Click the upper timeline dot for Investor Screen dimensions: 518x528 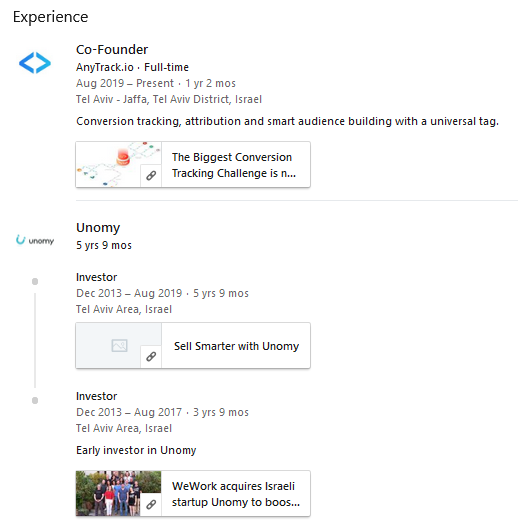35,281
